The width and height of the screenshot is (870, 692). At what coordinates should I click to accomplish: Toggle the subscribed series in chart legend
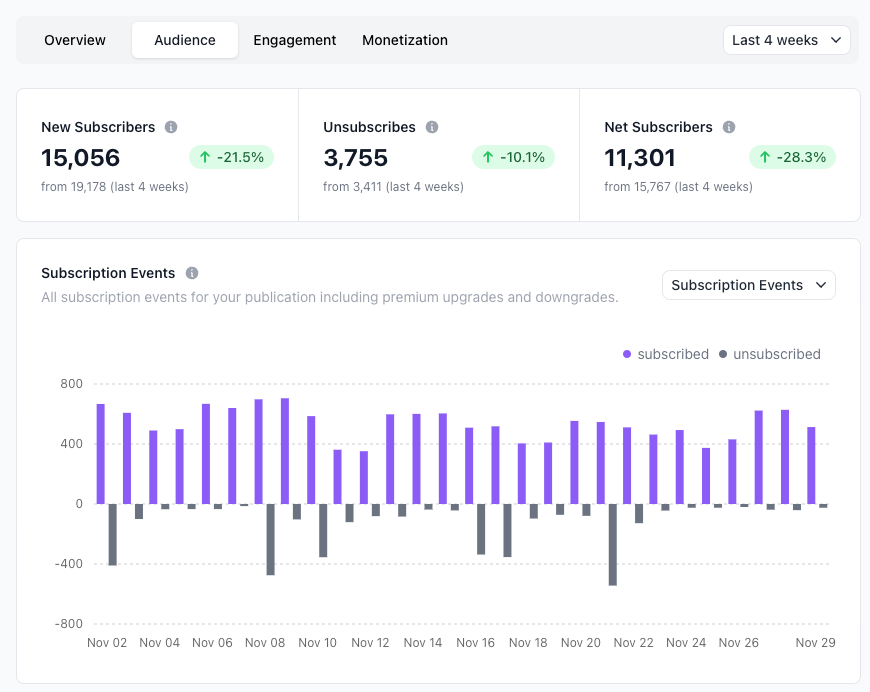pyautogui.click(x=666, y=354)
